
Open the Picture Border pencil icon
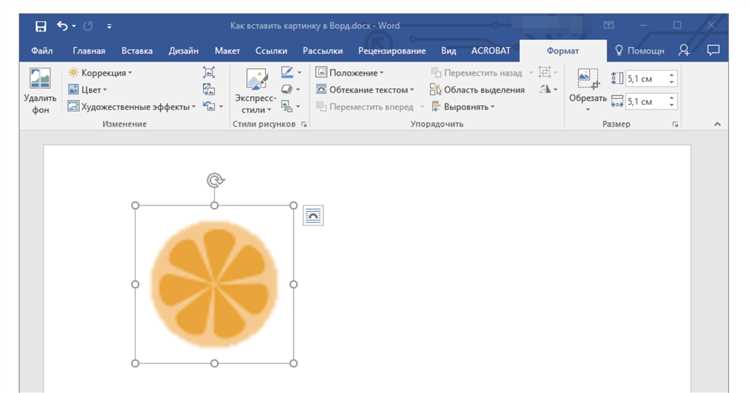point(287,72)
